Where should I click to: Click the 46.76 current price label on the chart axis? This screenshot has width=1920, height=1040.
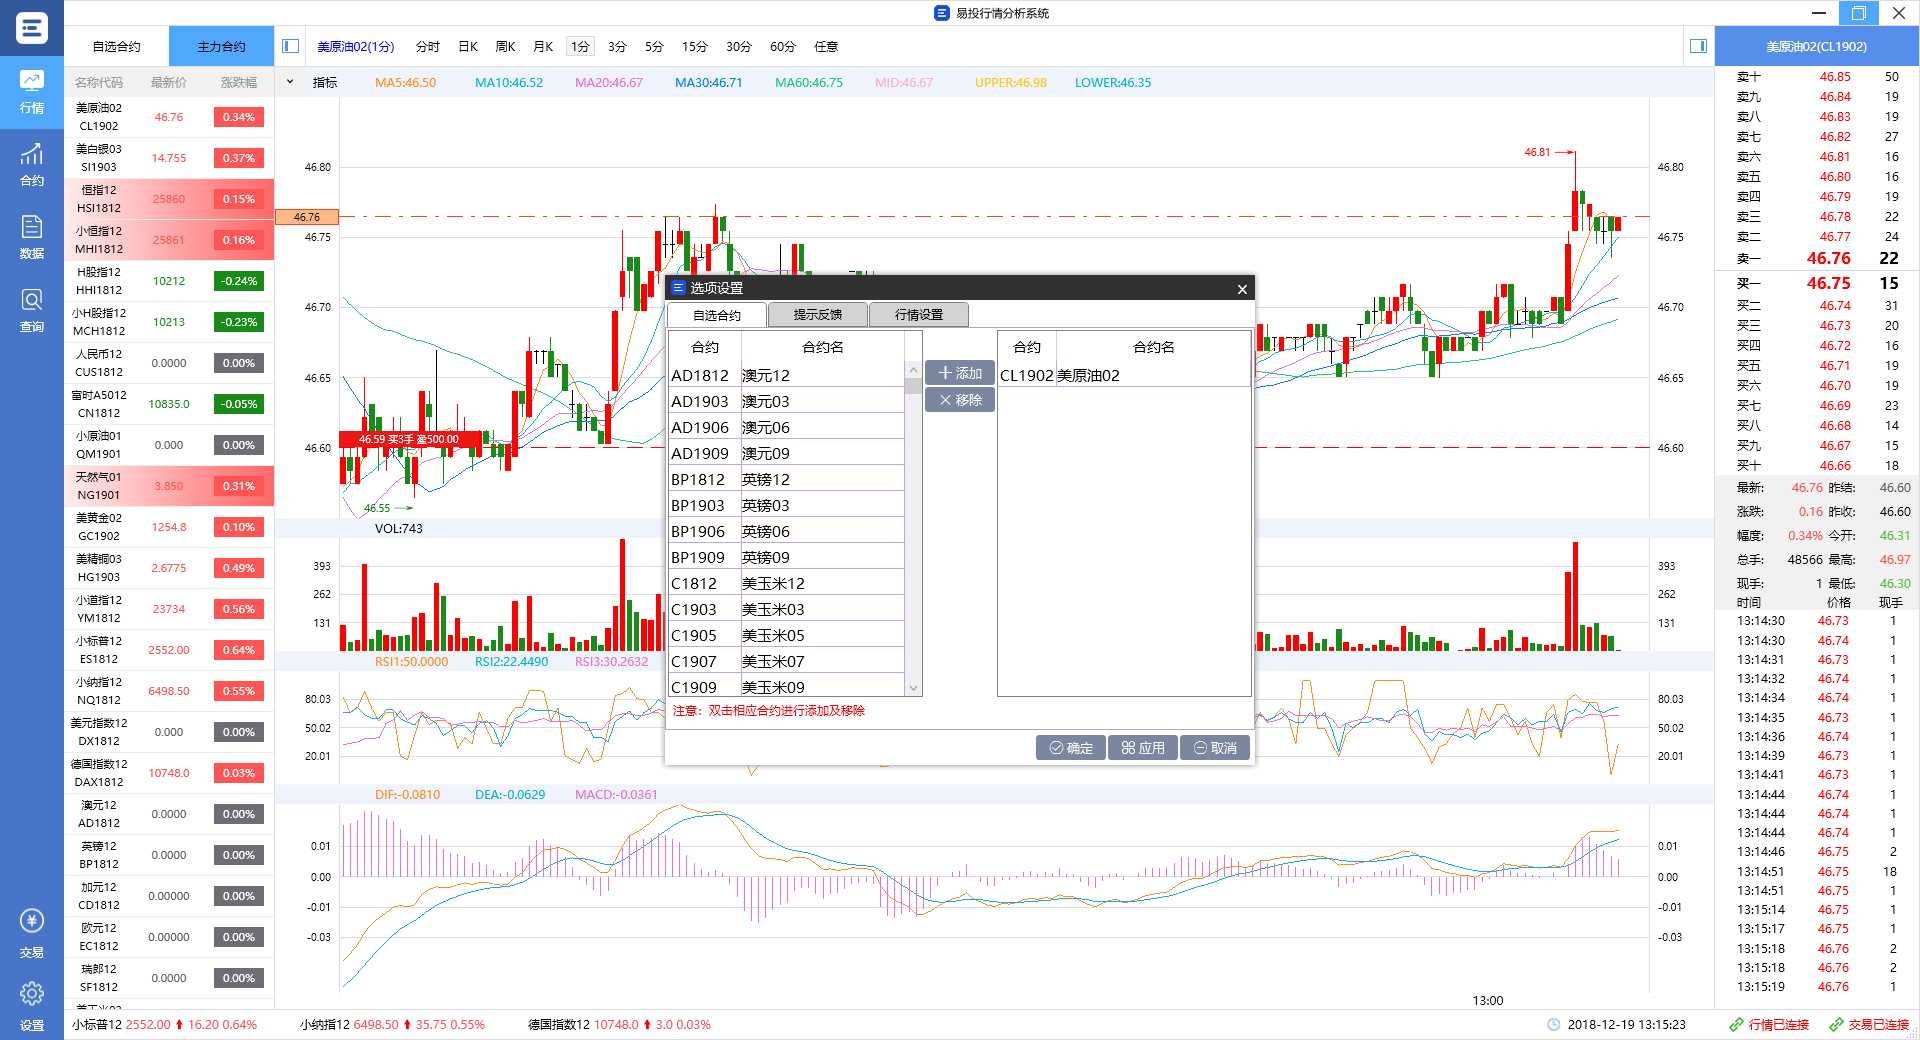point(307,217)
